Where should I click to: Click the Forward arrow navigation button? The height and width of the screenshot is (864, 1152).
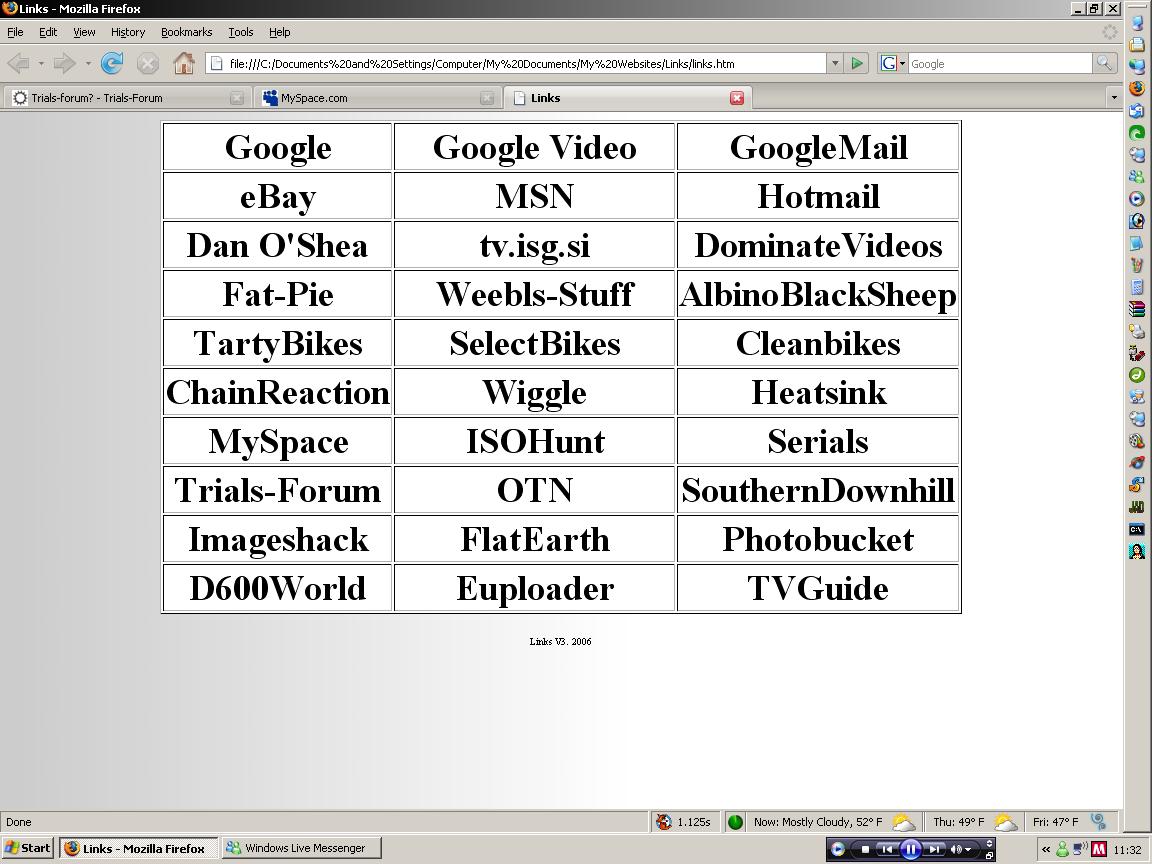click(65, 64)
